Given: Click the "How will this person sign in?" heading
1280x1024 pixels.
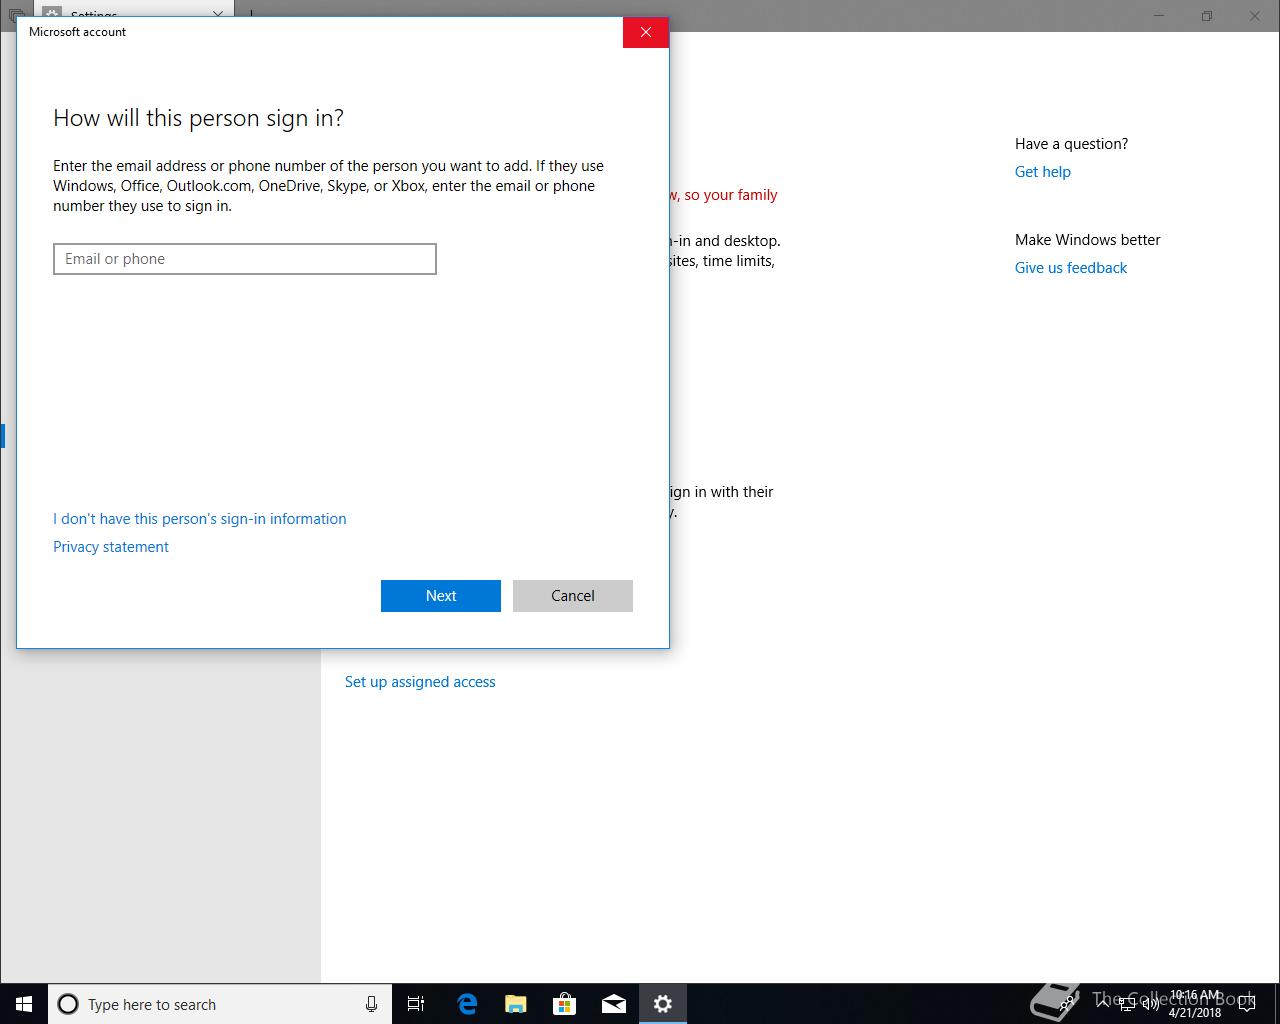Looking at the screenshot, I should click(198, 118).
